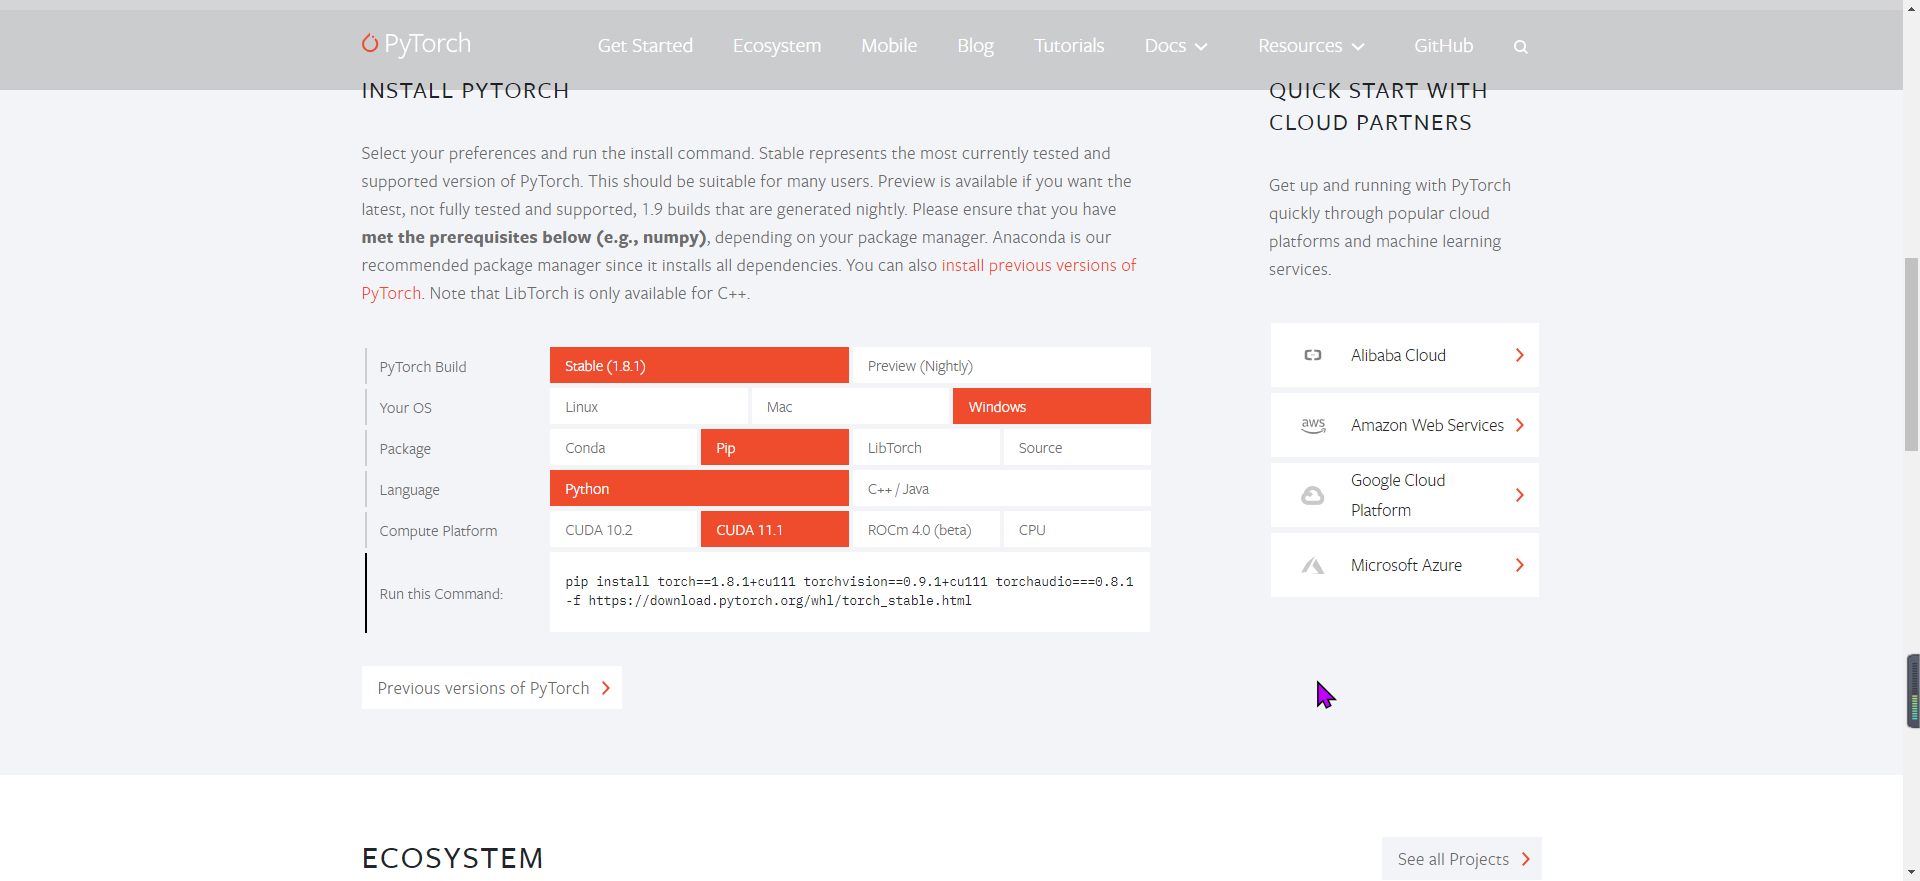Screen dimensions: 1920x881
Task: Click the Compute Platform row label
Action: (x=438, y=531)
